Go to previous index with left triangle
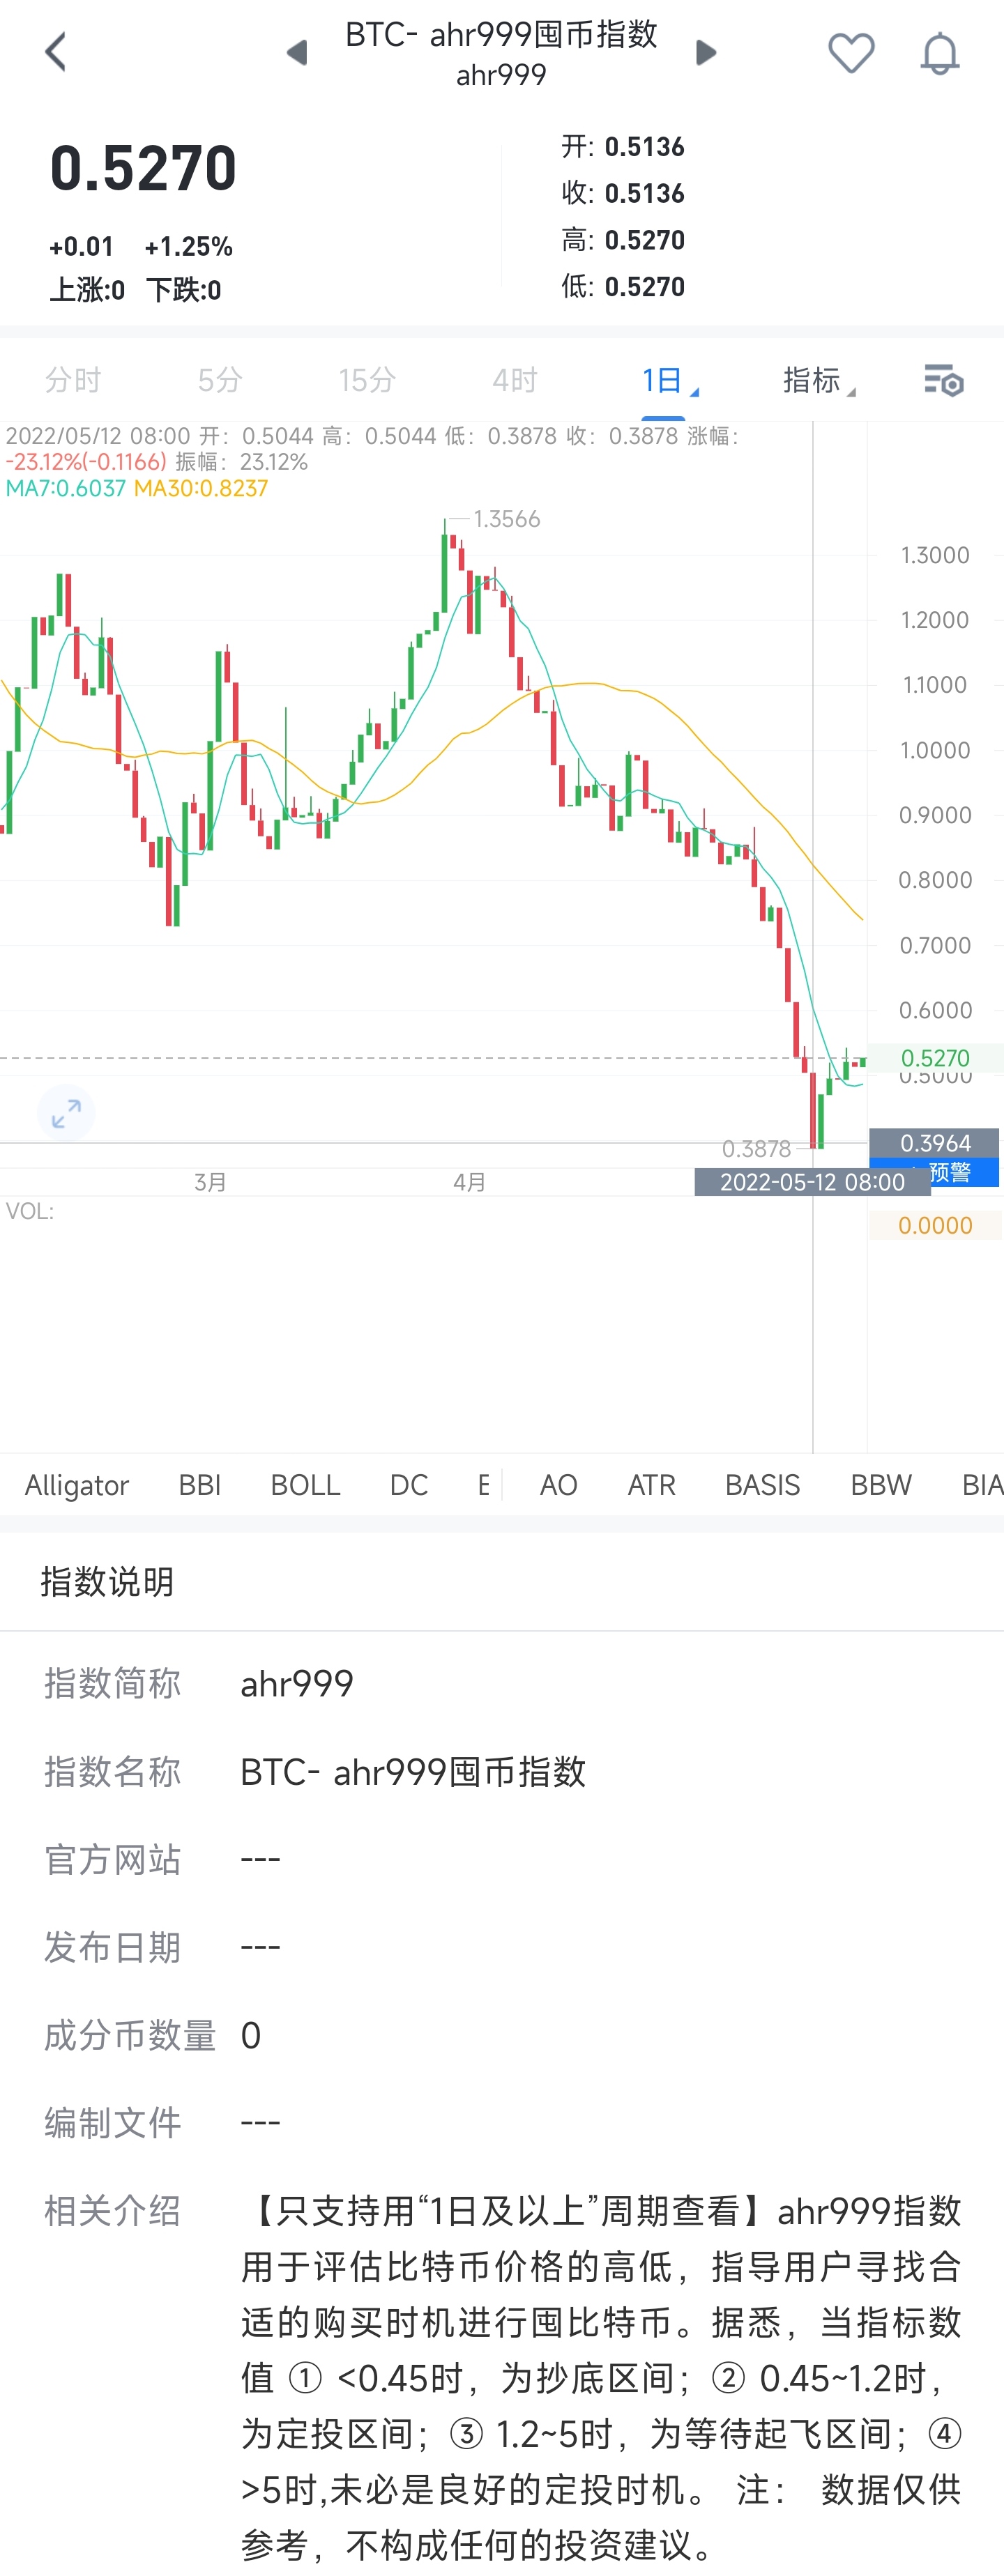This screenshot has height=2576, width=1004. pos(296,53)
